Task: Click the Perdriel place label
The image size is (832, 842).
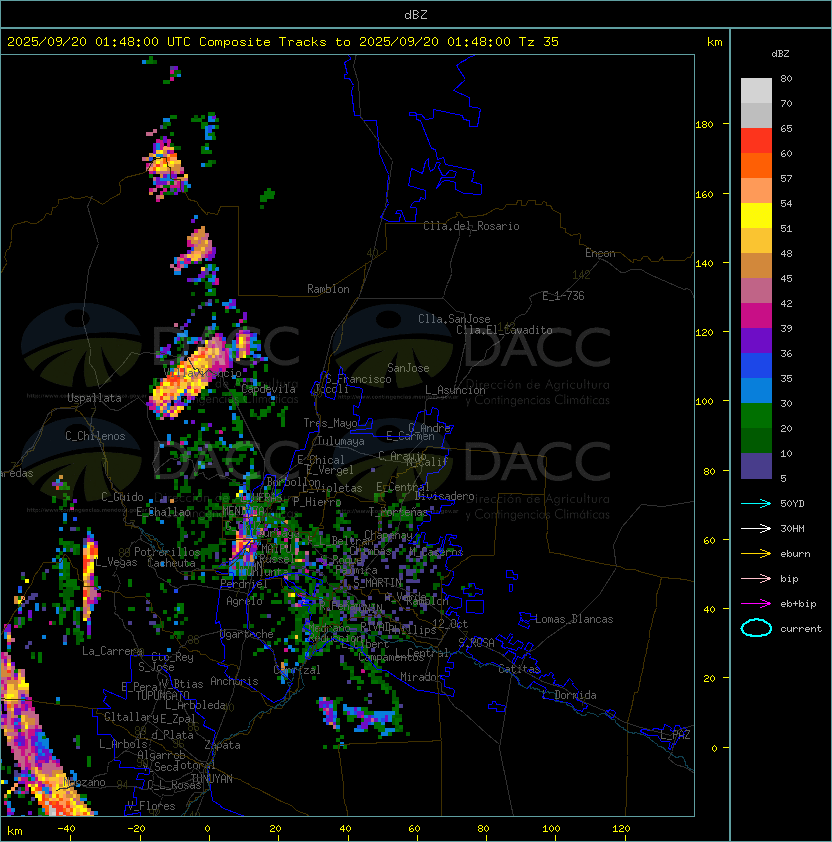Action: (243, 584)
